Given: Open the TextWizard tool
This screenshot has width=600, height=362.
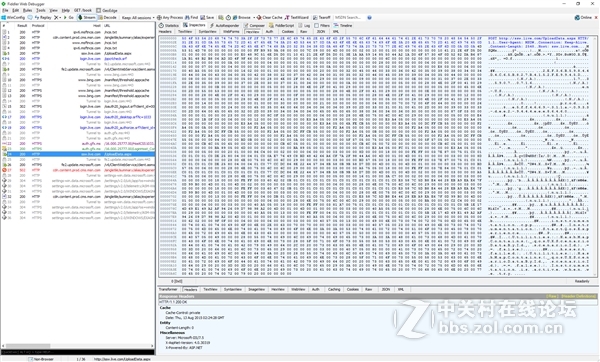Looking at the screenshot, I should [297, 18].
